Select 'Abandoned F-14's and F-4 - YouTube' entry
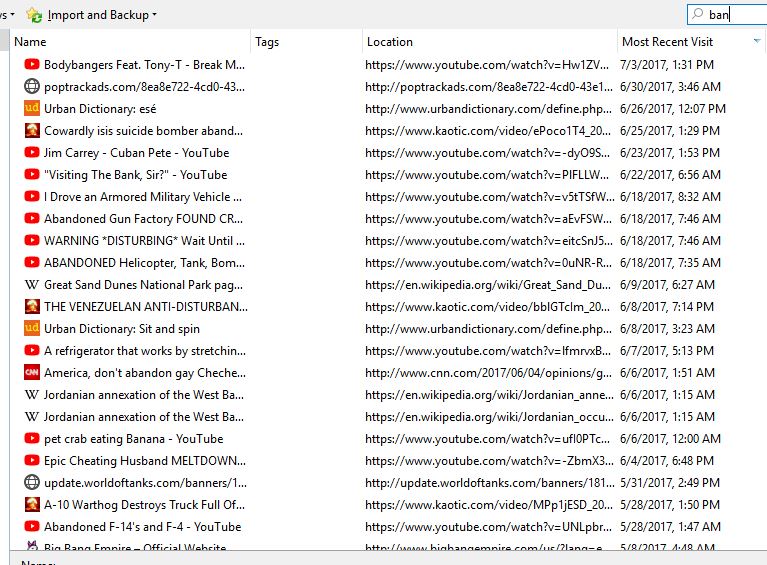This screenshot has width=767, height=565. point(143,527)
